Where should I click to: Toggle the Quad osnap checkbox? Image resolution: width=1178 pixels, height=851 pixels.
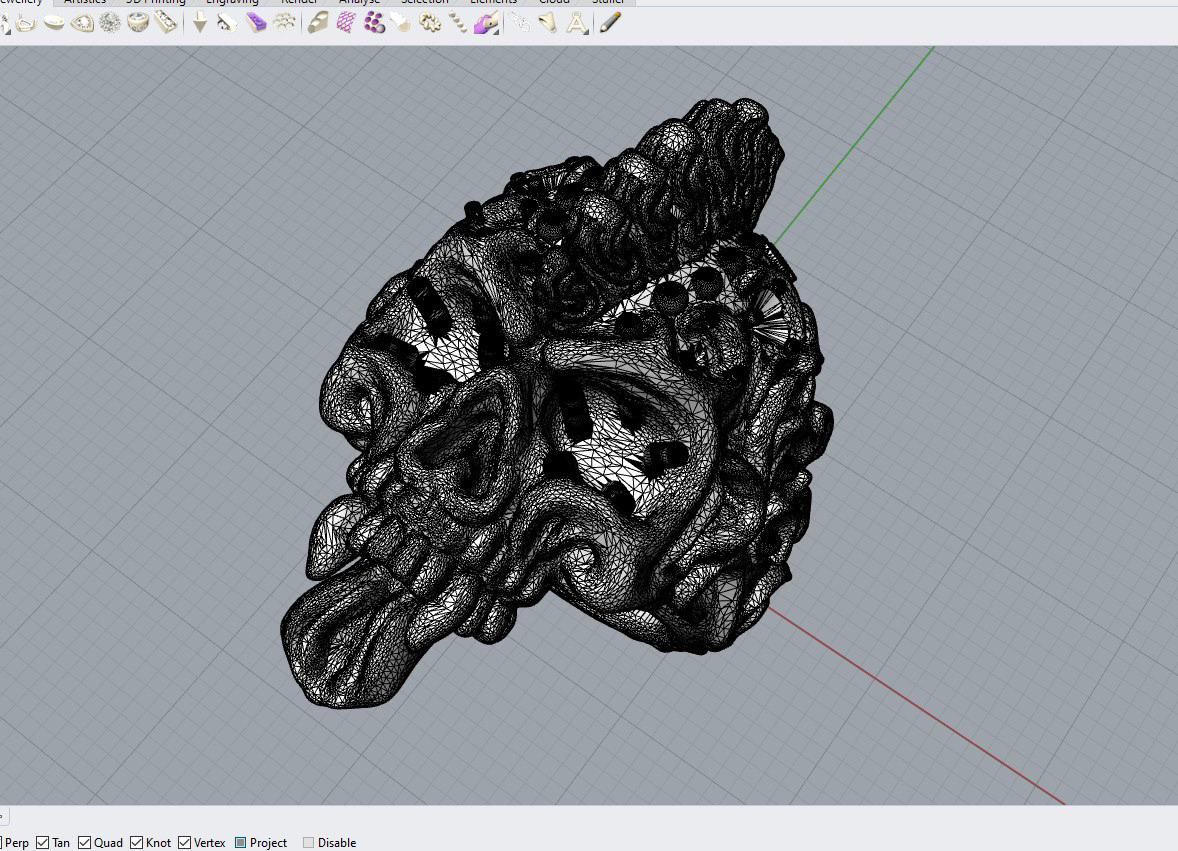tap(85, 843)
